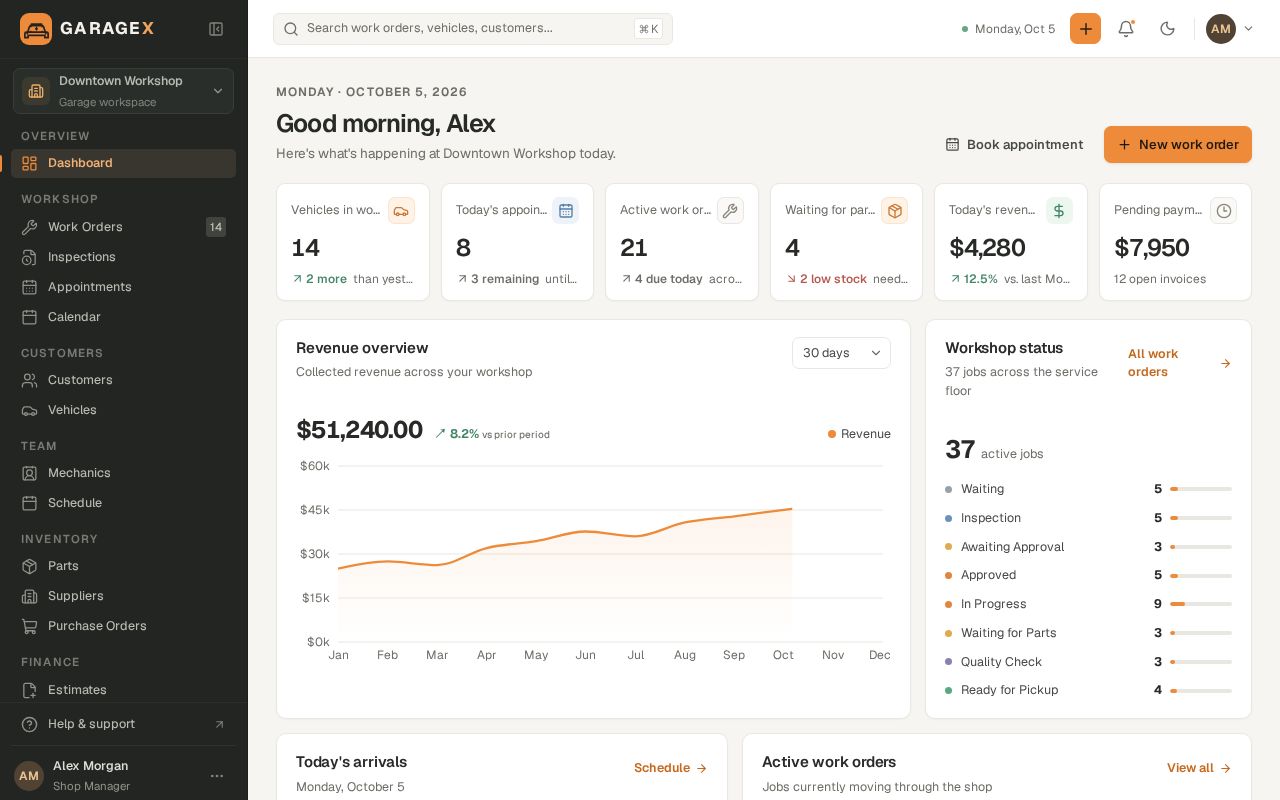Click the AM avatar in top bar
Image resolution: width=1280 pixels, height=800 pixels.
click(1220, 29)
